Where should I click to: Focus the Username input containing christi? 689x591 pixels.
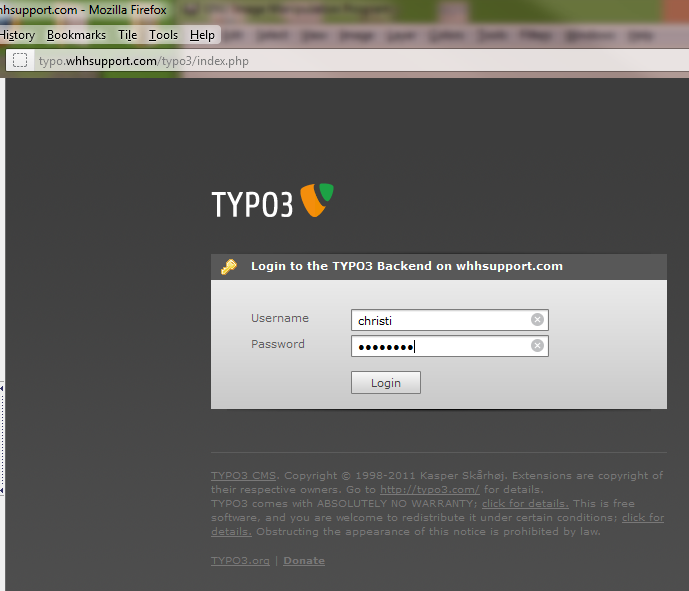click(x=440, y=320)
